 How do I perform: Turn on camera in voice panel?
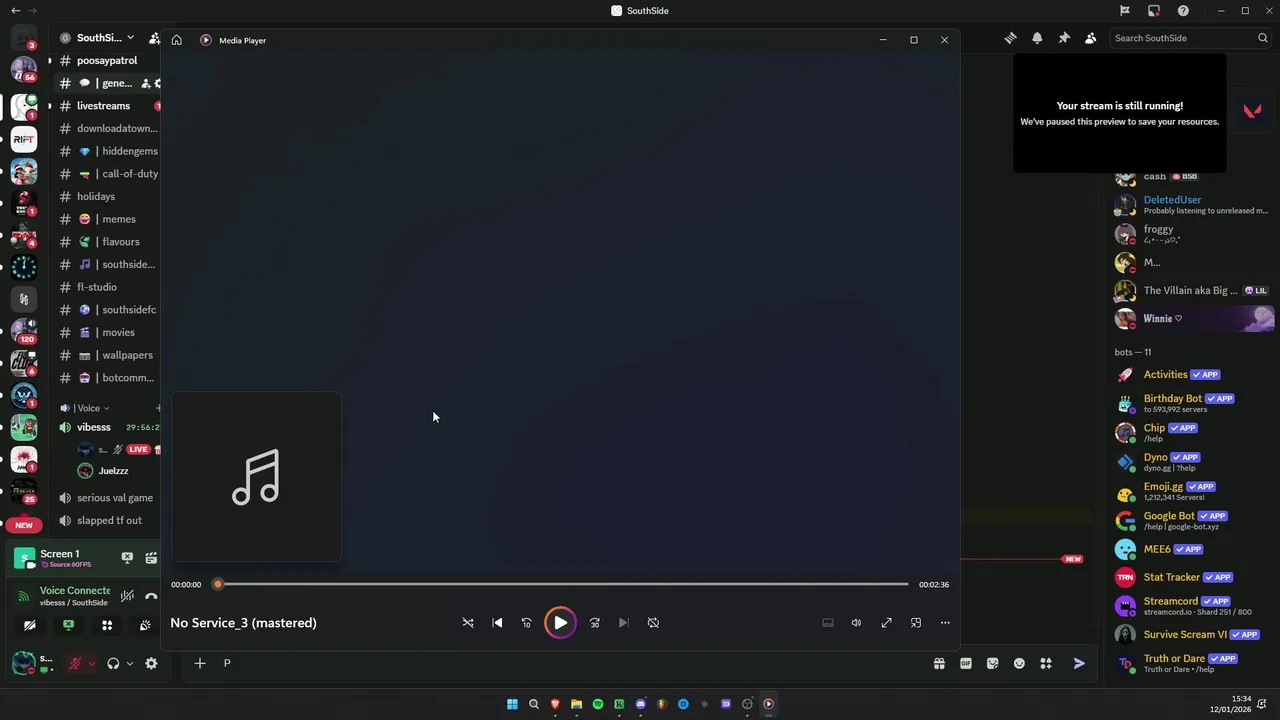pyautogui.click(x=30, y=625)
